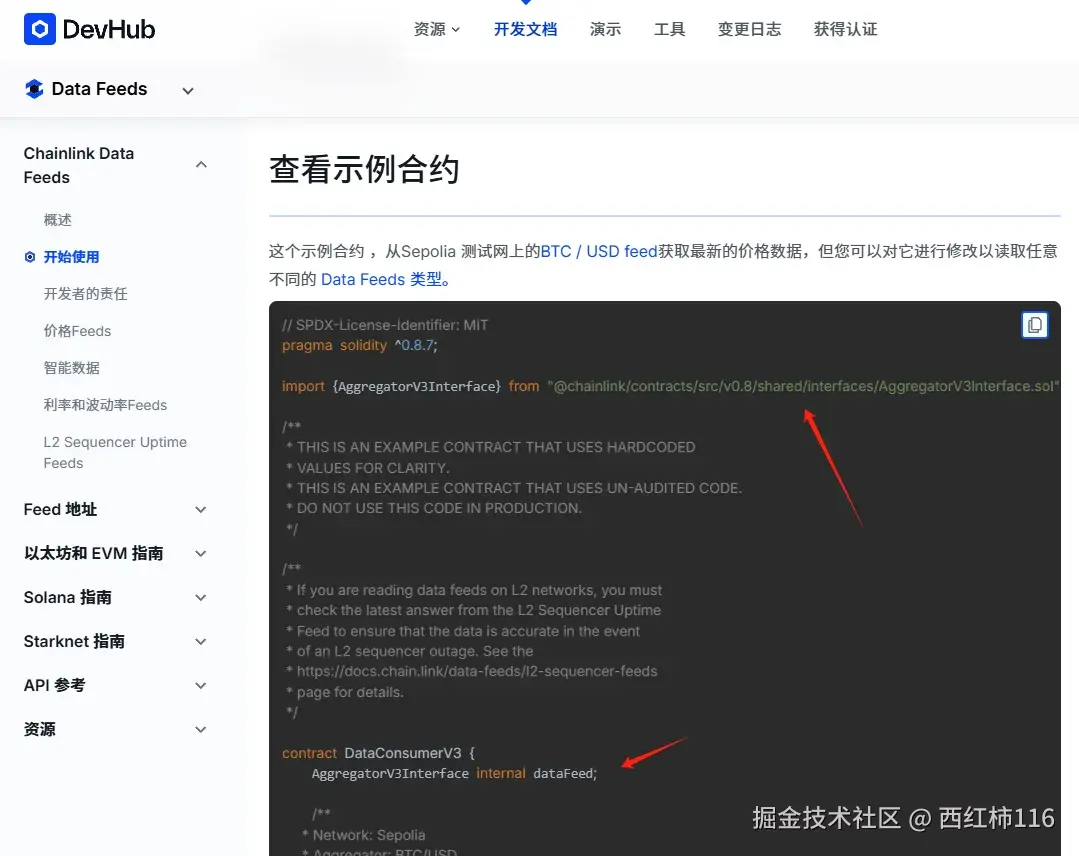Screen dimensions: 1079x856
Task: Open 智能数据 in the sidebar
Action: coord(72,368)
